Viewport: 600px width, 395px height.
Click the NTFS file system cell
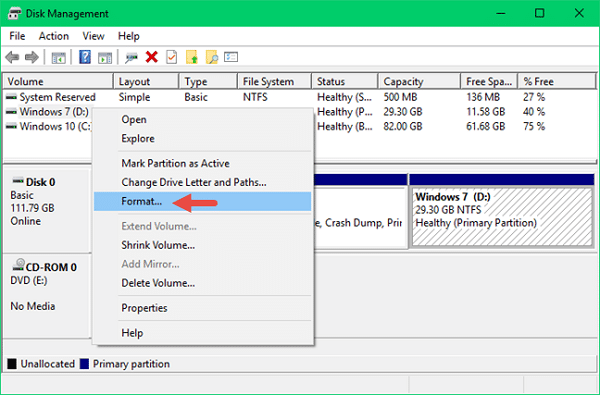(x=255, y=97)
